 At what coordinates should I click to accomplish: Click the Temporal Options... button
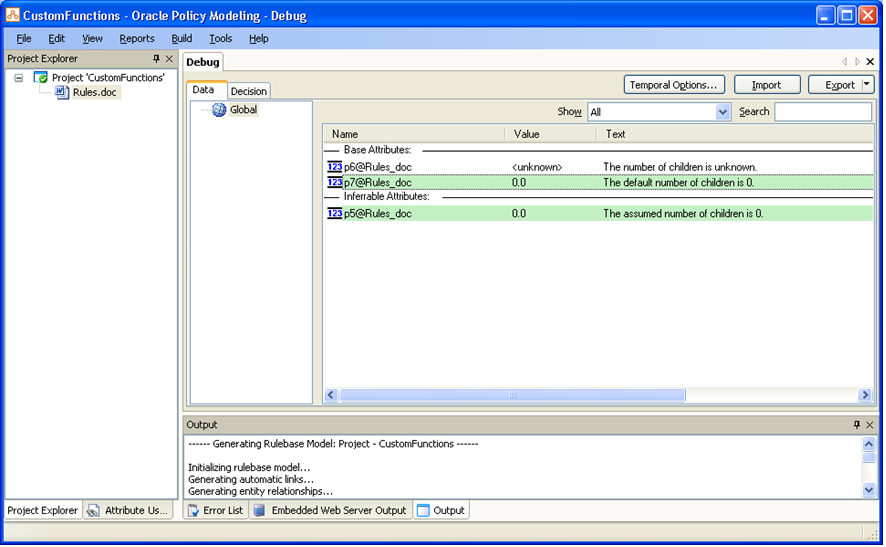tap(674, 85)
